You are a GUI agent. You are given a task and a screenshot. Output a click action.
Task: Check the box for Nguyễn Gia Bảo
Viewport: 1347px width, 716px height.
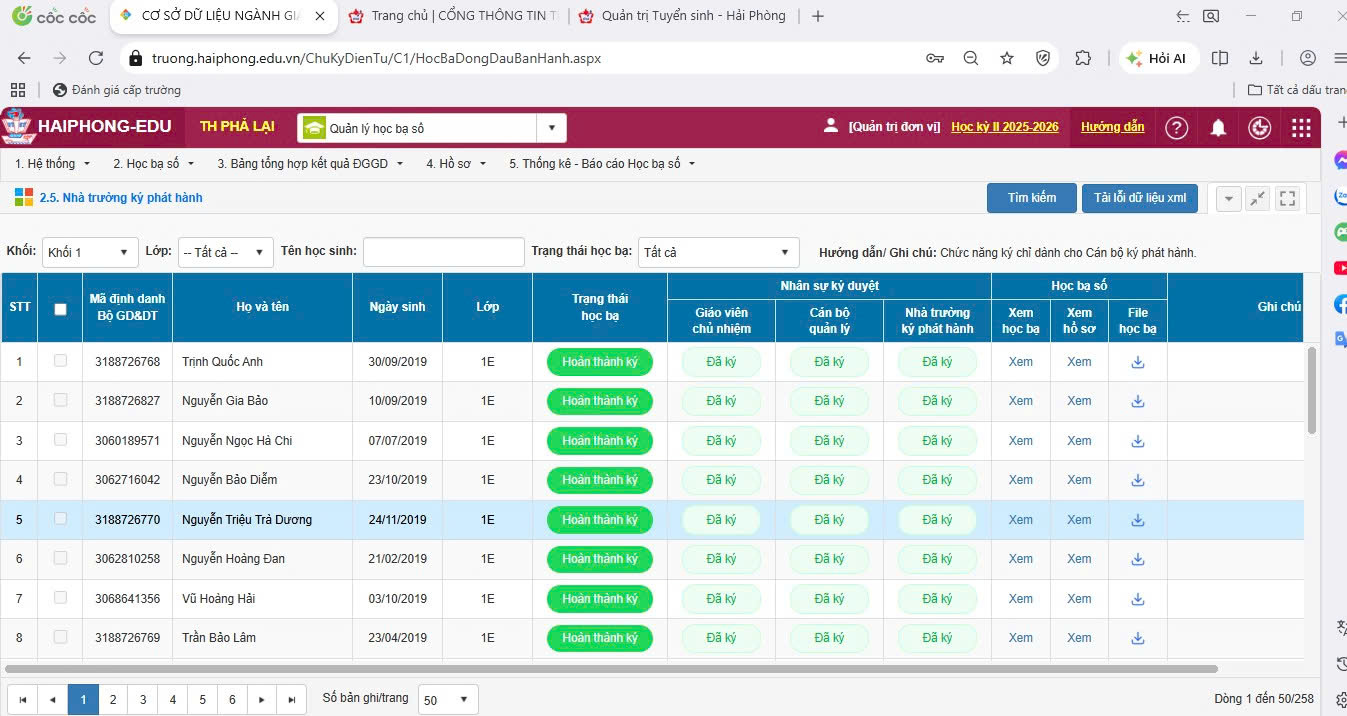point(60,400)
